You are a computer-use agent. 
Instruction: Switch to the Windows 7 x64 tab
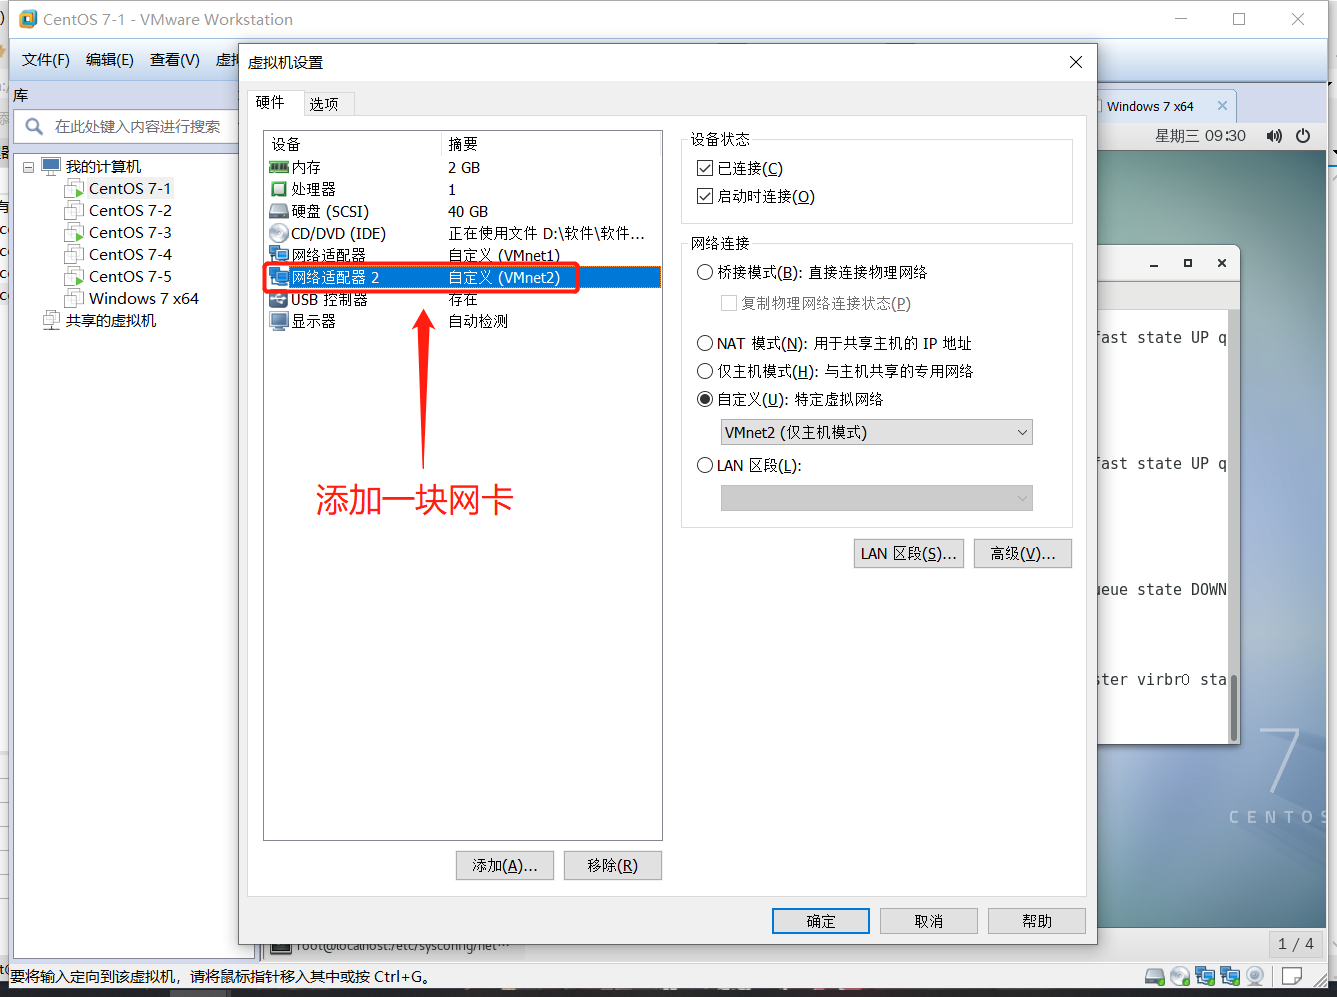click(x=1150, y=106)
